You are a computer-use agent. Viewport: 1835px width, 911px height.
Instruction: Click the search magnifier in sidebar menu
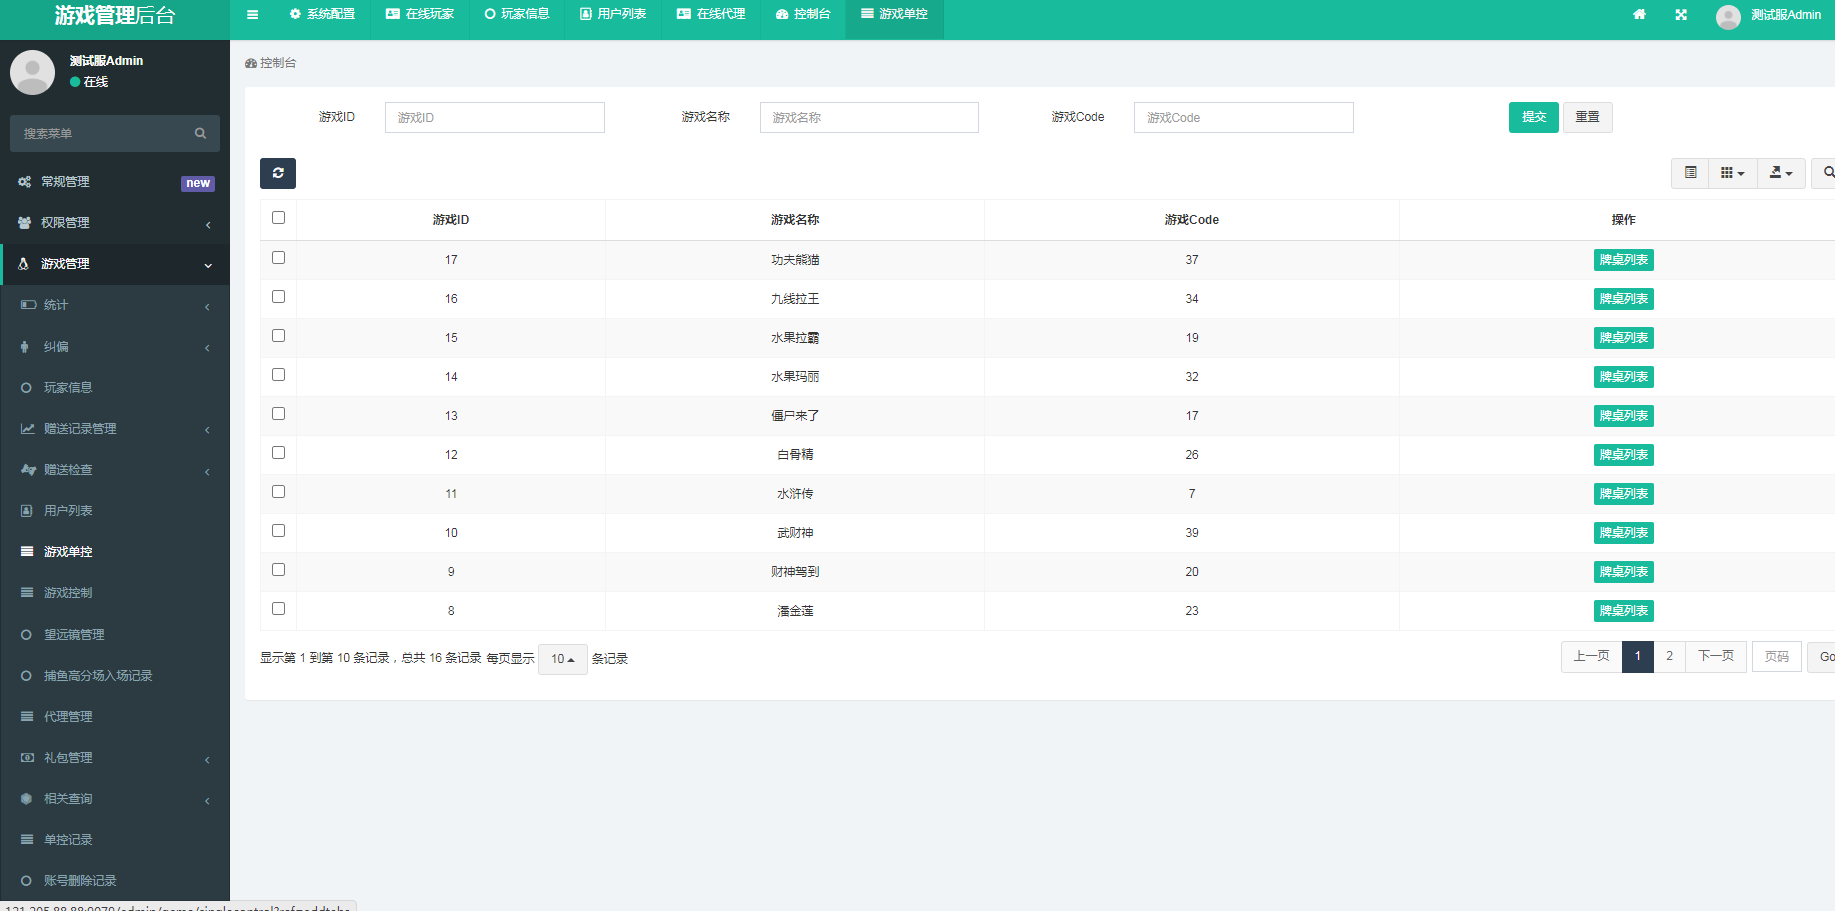(200, 133)
